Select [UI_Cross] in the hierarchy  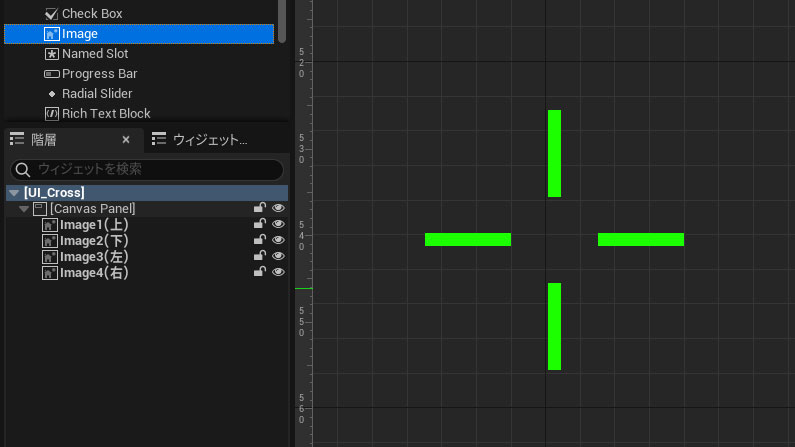pyautogui.click(x=147, y=193)
